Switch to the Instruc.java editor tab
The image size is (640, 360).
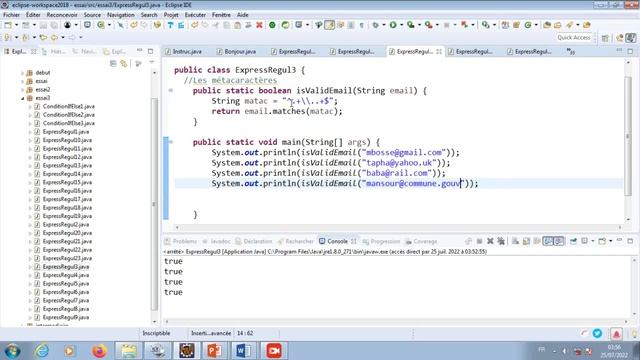pos(183,51)
